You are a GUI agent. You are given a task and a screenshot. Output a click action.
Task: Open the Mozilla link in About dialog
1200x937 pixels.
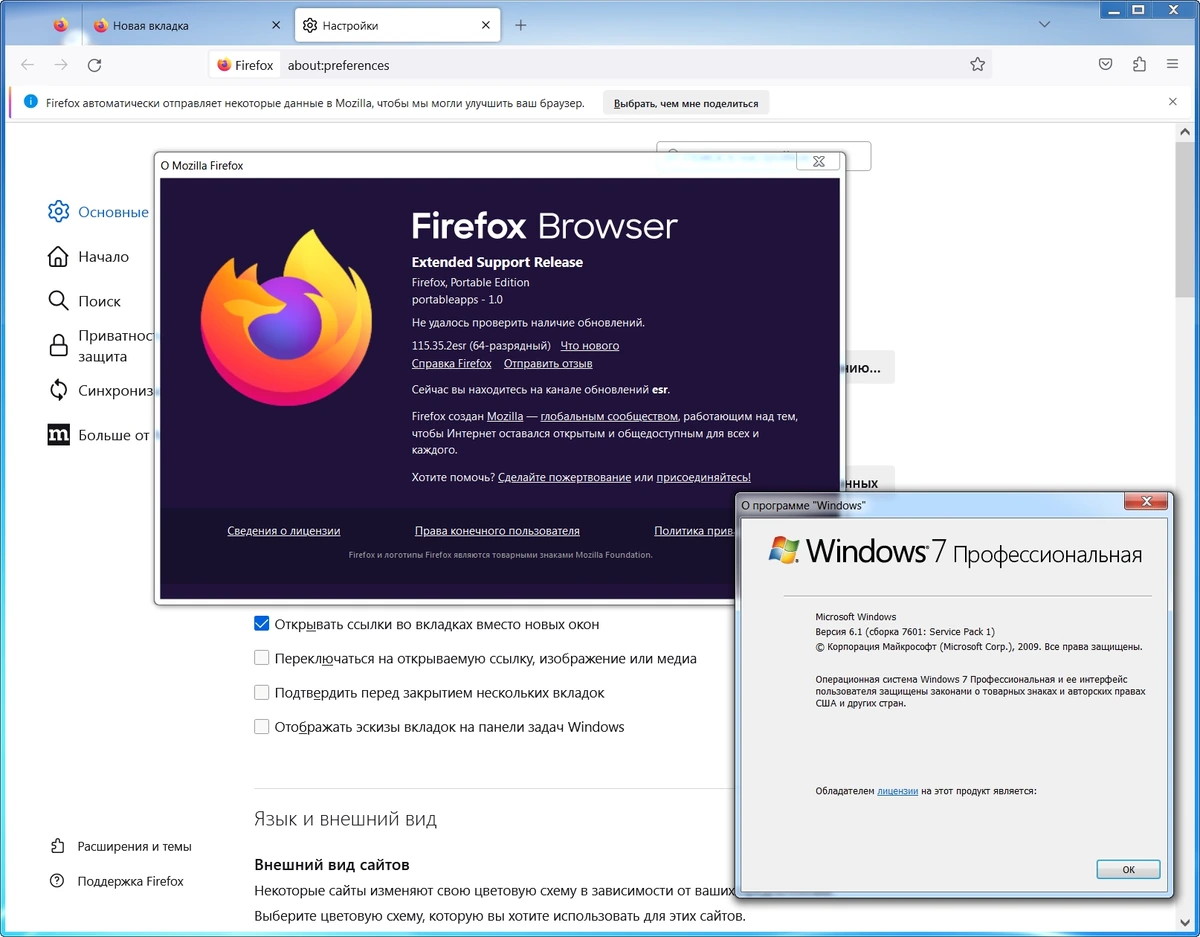click(x=505, y=416)
